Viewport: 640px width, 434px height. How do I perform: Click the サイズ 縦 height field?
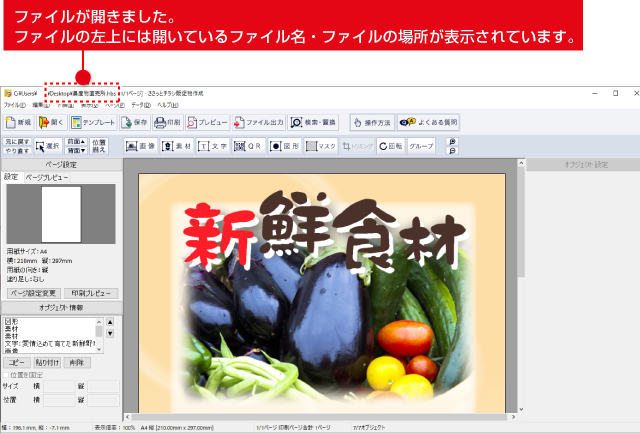pyautogui.click(x=103, y=386)
